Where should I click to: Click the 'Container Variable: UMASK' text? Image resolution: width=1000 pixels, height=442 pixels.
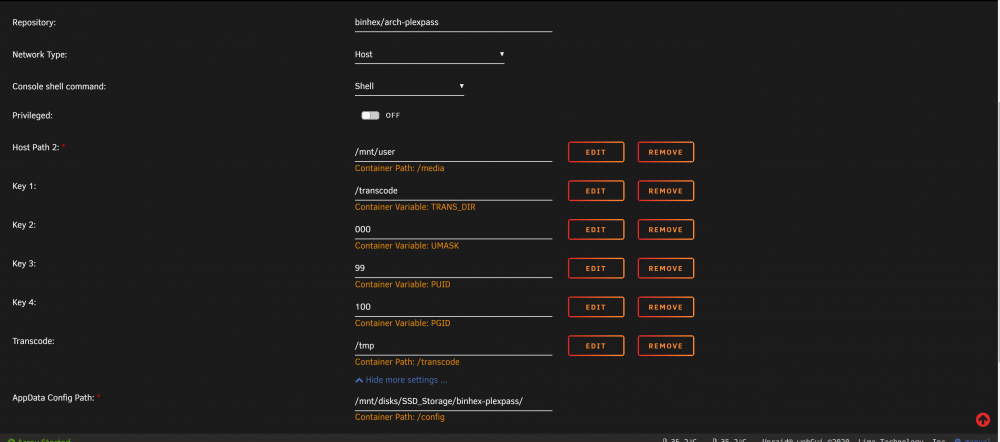tap(407, 246)
